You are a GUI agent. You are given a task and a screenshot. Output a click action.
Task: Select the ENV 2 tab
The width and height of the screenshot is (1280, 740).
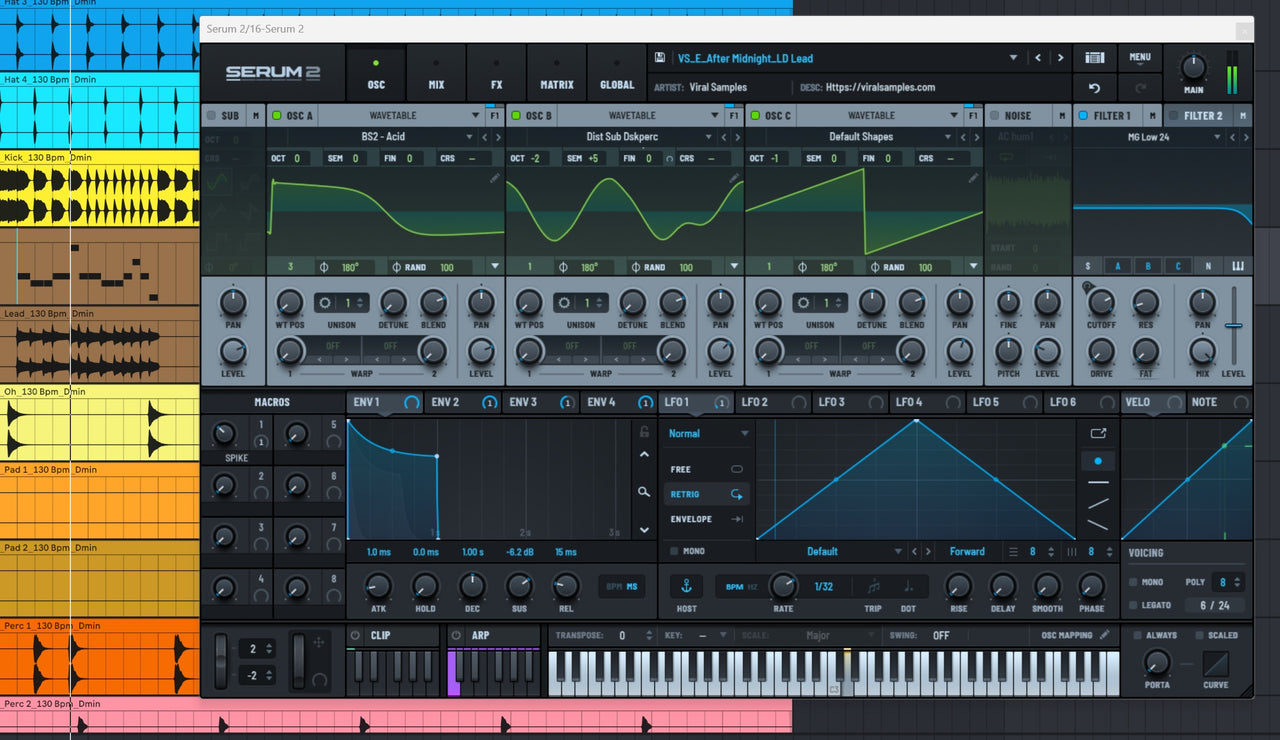(463, 402)
